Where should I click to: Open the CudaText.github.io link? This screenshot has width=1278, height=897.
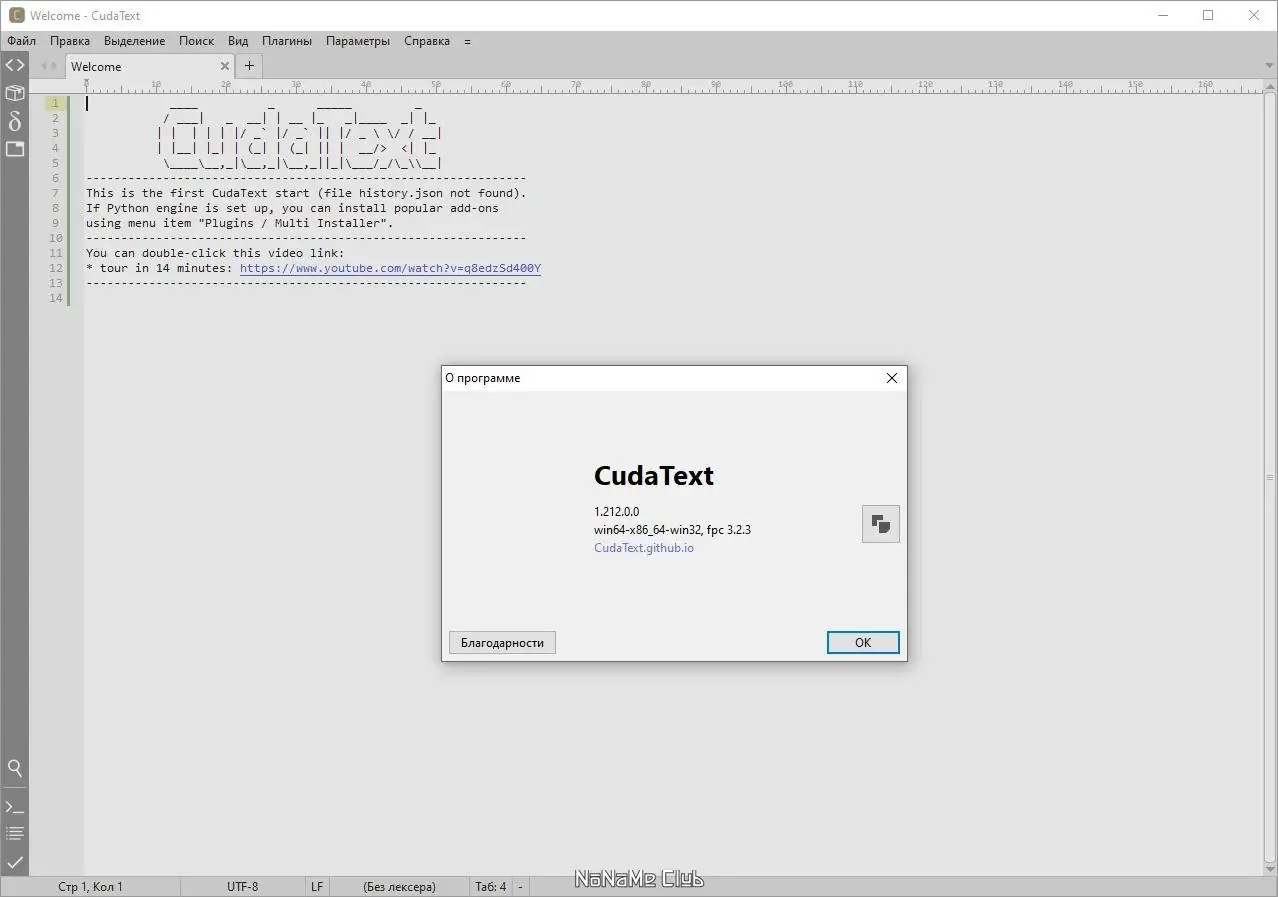(x=644, y=548)
